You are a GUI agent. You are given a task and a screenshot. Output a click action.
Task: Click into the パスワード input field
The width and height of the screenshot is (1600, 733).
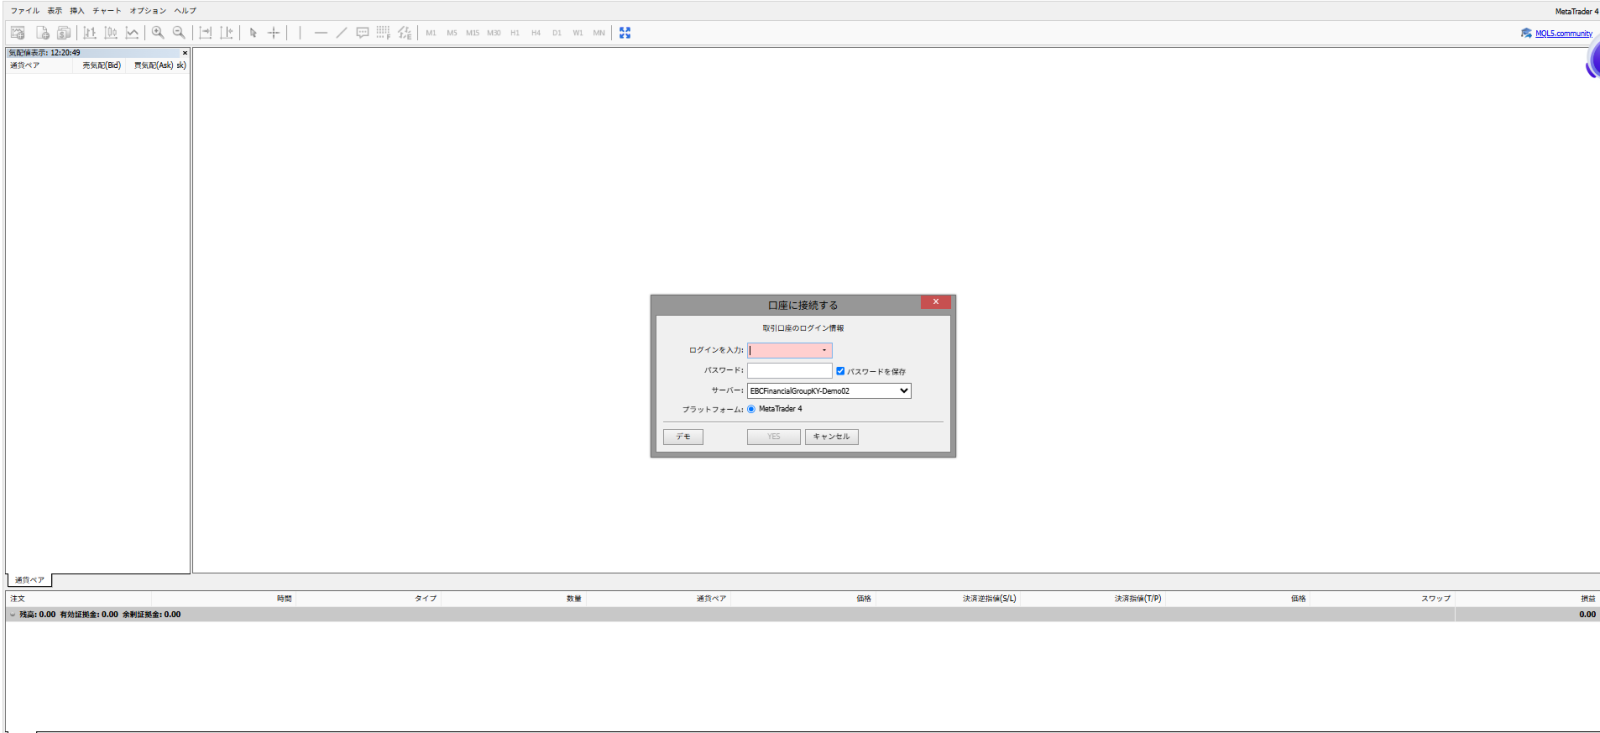789,370
